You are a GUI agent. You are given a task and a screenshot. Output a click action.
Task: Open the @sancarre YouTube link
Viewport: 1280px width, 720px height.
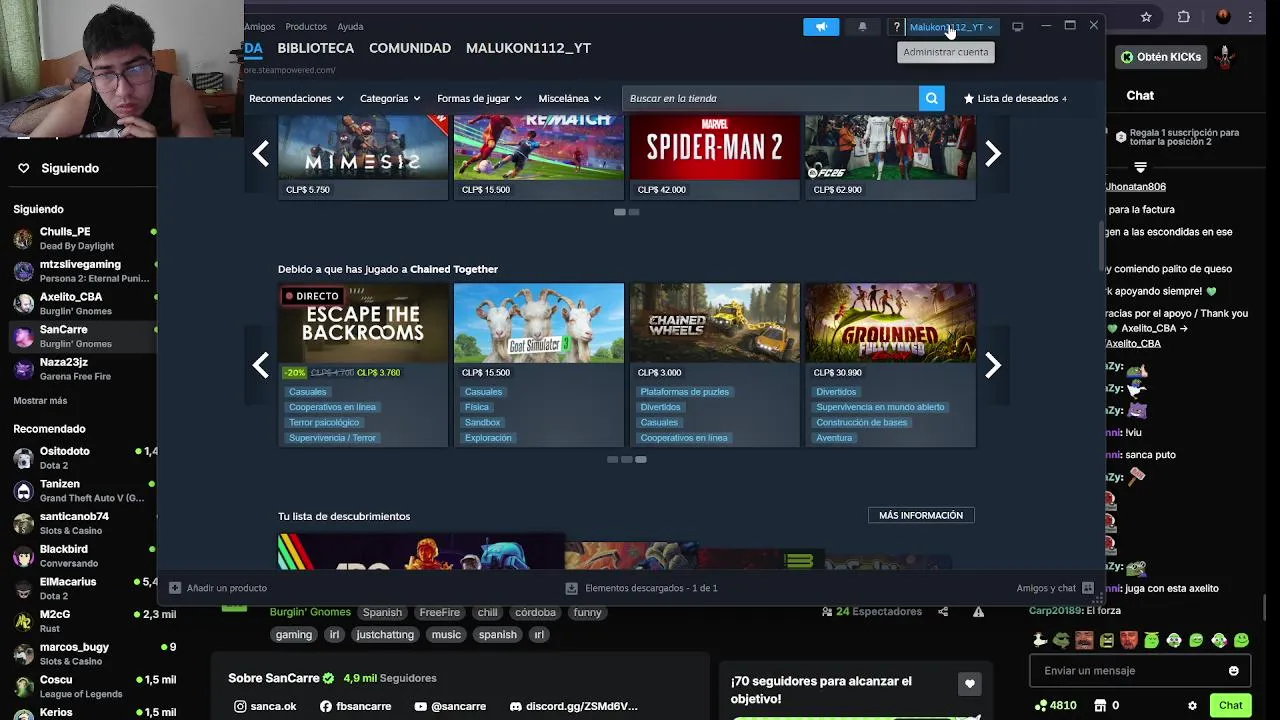click(x=450, y=706)
